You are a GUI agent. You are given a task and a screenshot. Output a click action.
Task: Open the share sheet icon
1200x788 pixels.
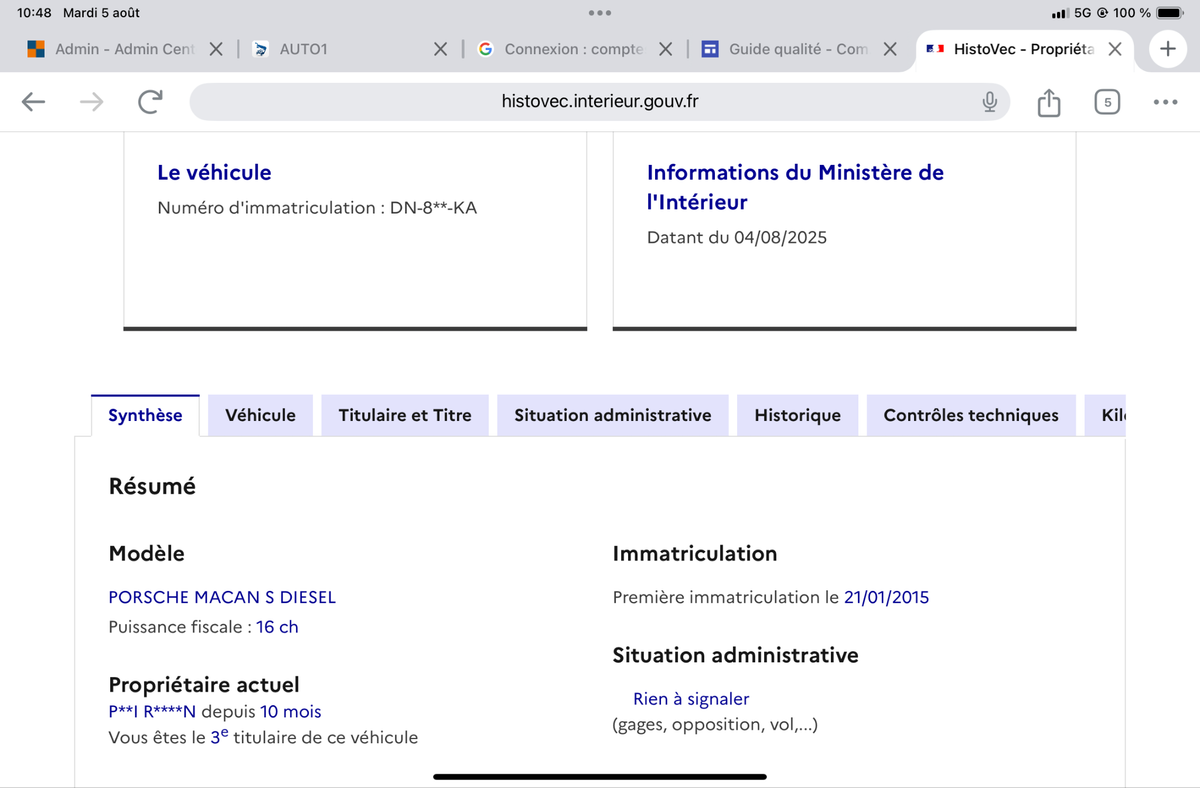coord(1048,102)
